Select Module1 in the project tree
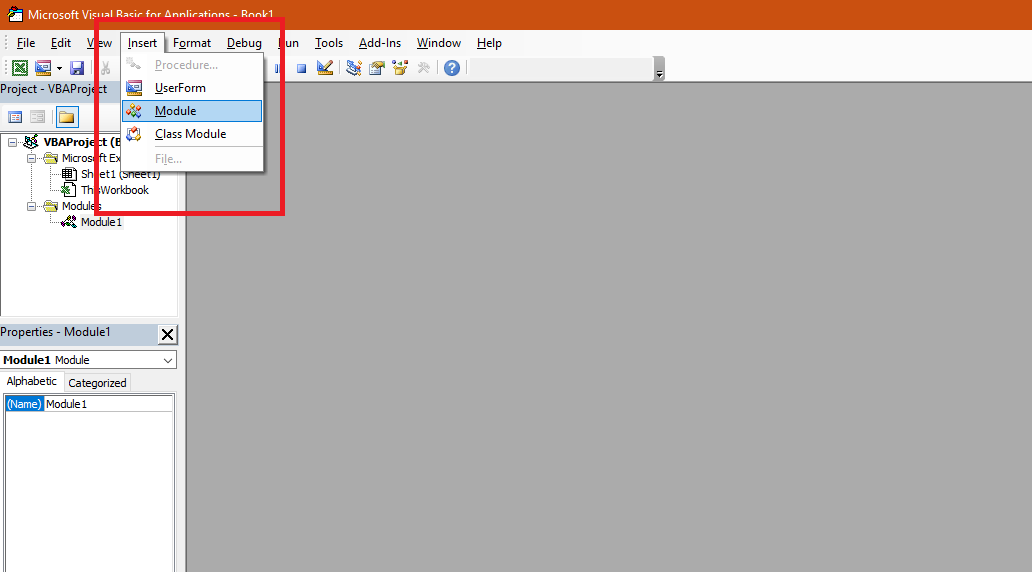Viewport: 1032px width, 572px height. click(x=101, y=222)
